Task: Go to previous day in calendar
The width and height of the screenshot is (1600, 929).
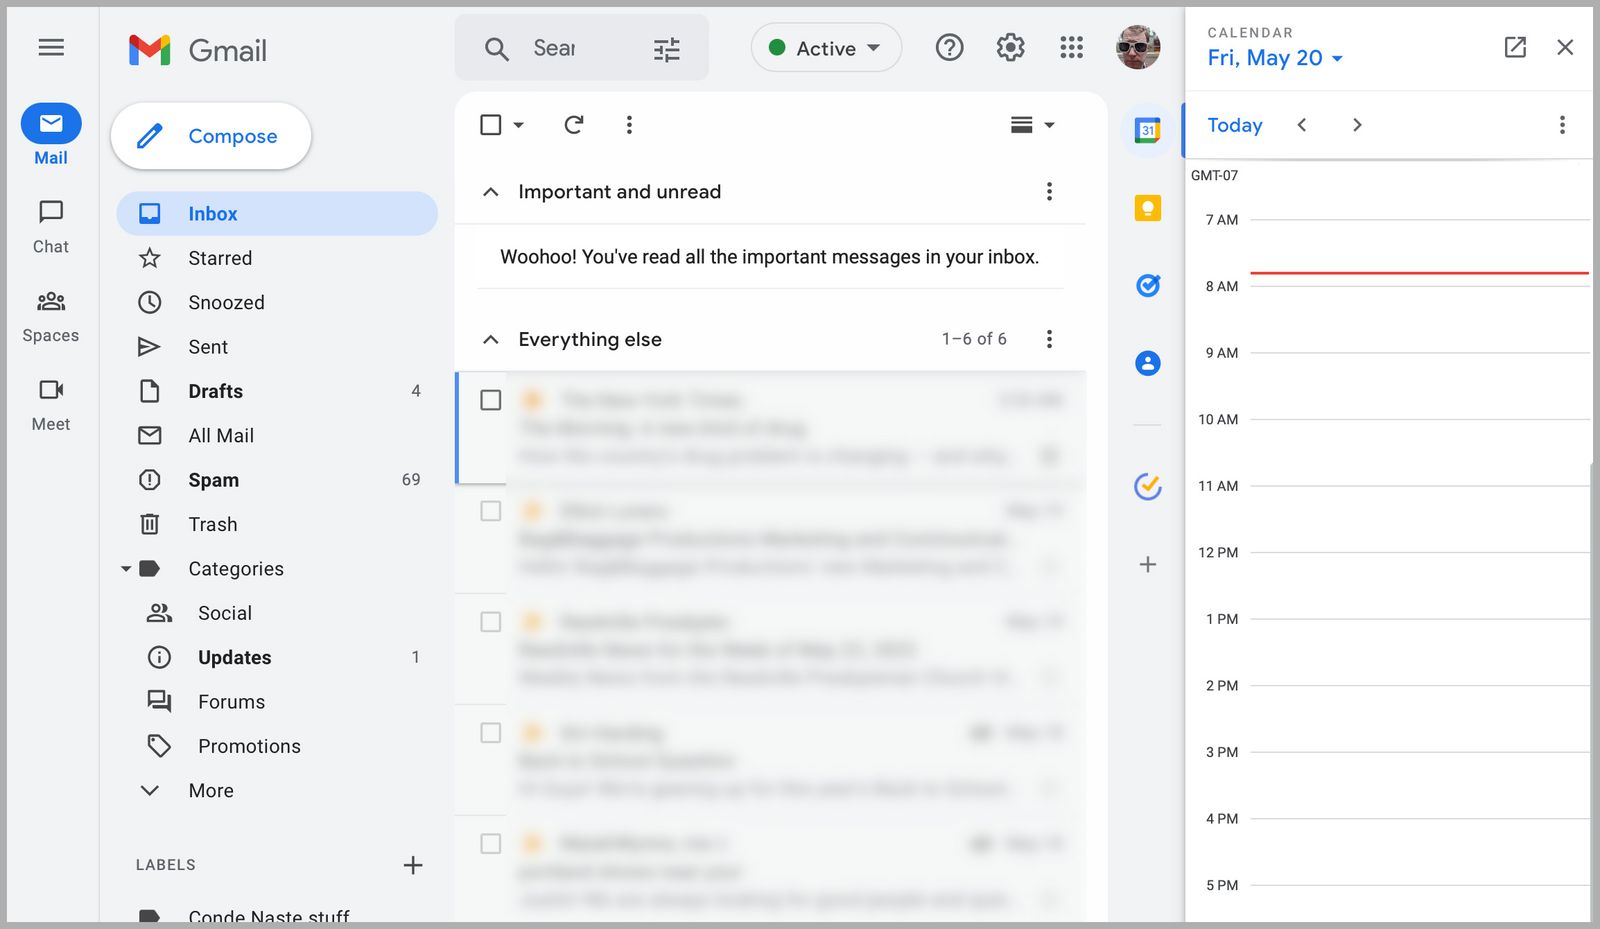Action: (1302, 125)
